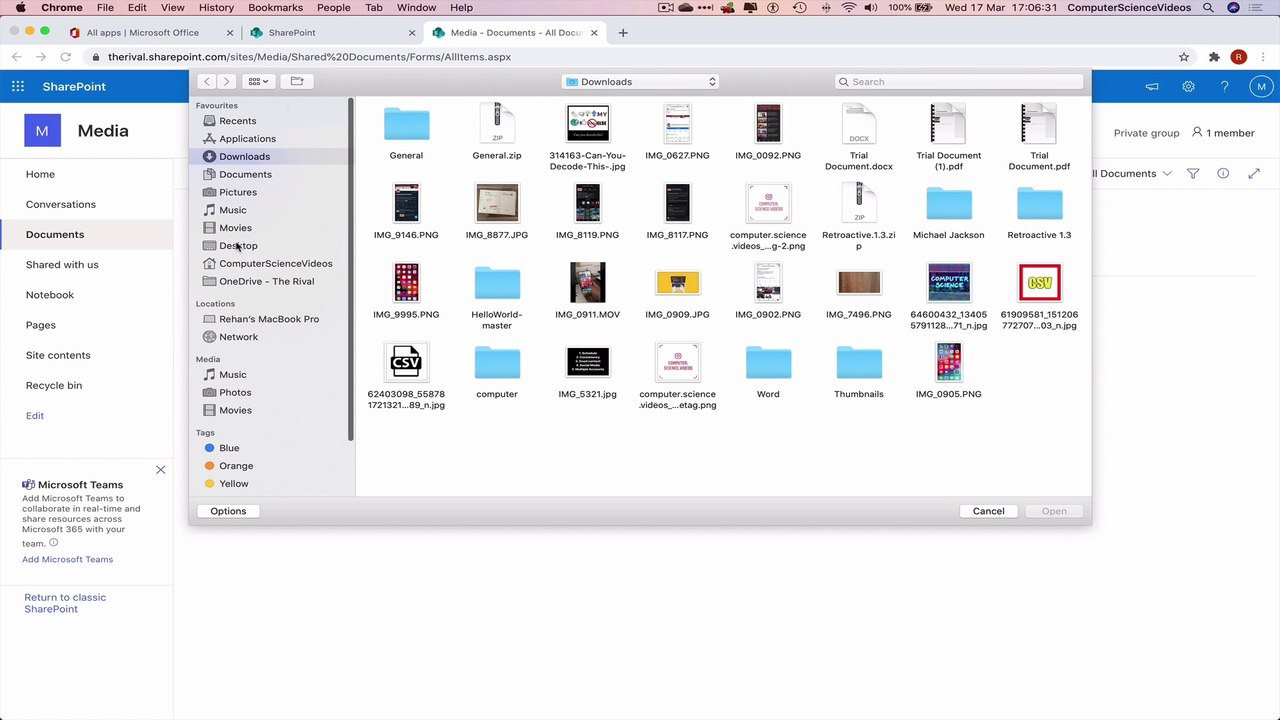Select Photos under Media
The width and height of the screenshot is (1280, 720).
pos(235,393)
